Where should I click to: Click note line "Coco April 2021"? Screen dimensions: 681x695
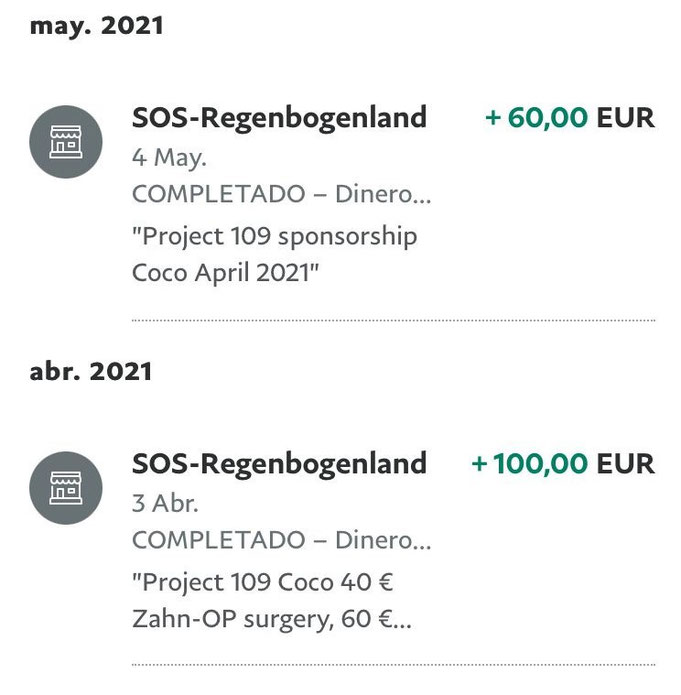coord(226,272)
